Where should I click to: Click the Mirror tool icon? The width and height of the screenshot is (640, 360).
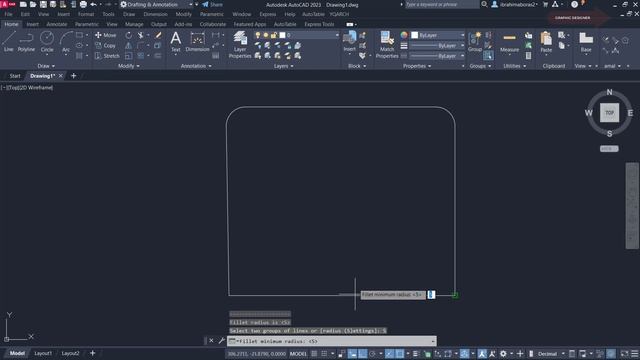pos(129,45)
